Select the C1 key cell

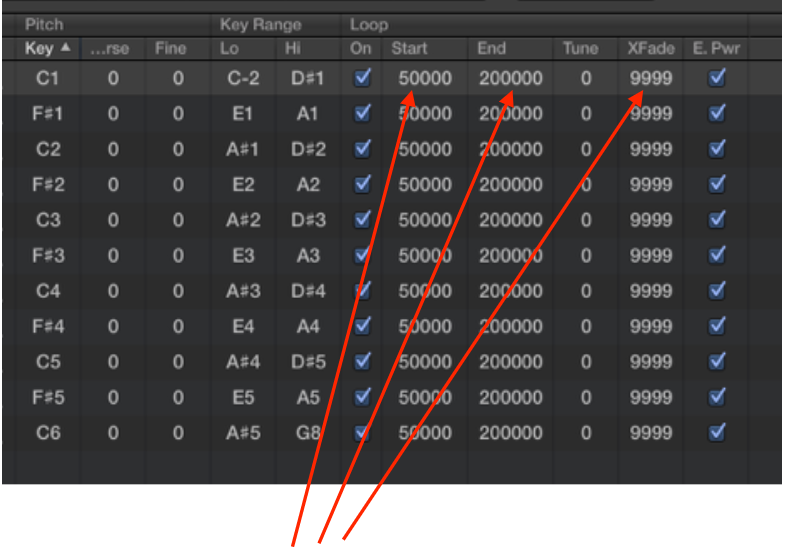tap(48, 78)
